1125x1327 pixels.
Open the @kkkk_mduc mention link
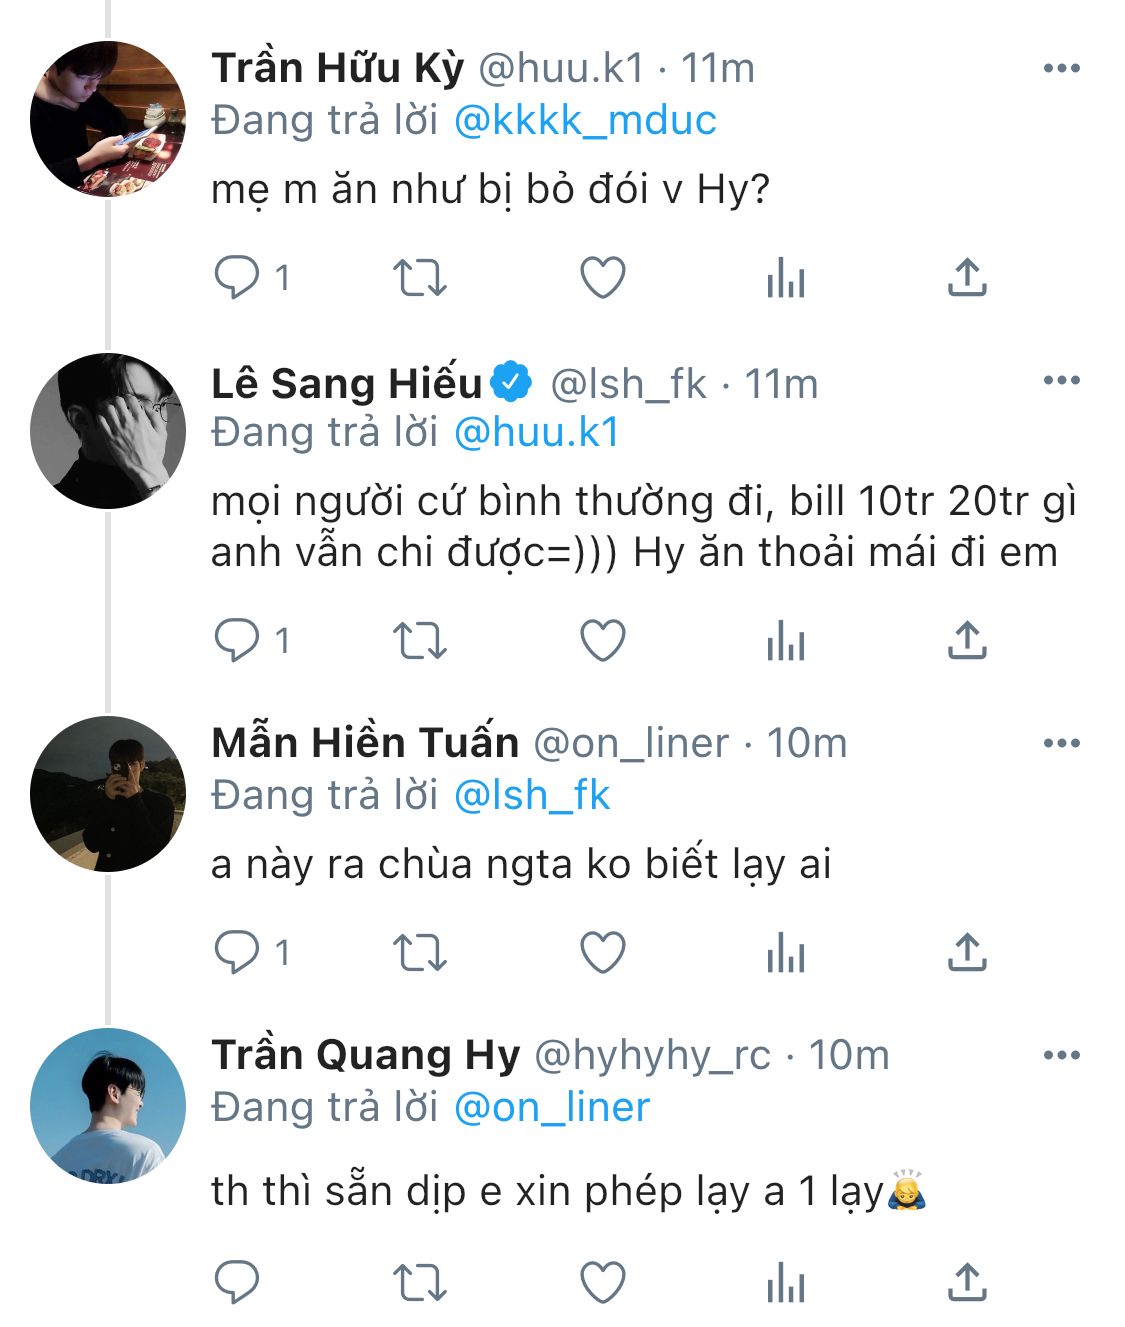[585, 121]
